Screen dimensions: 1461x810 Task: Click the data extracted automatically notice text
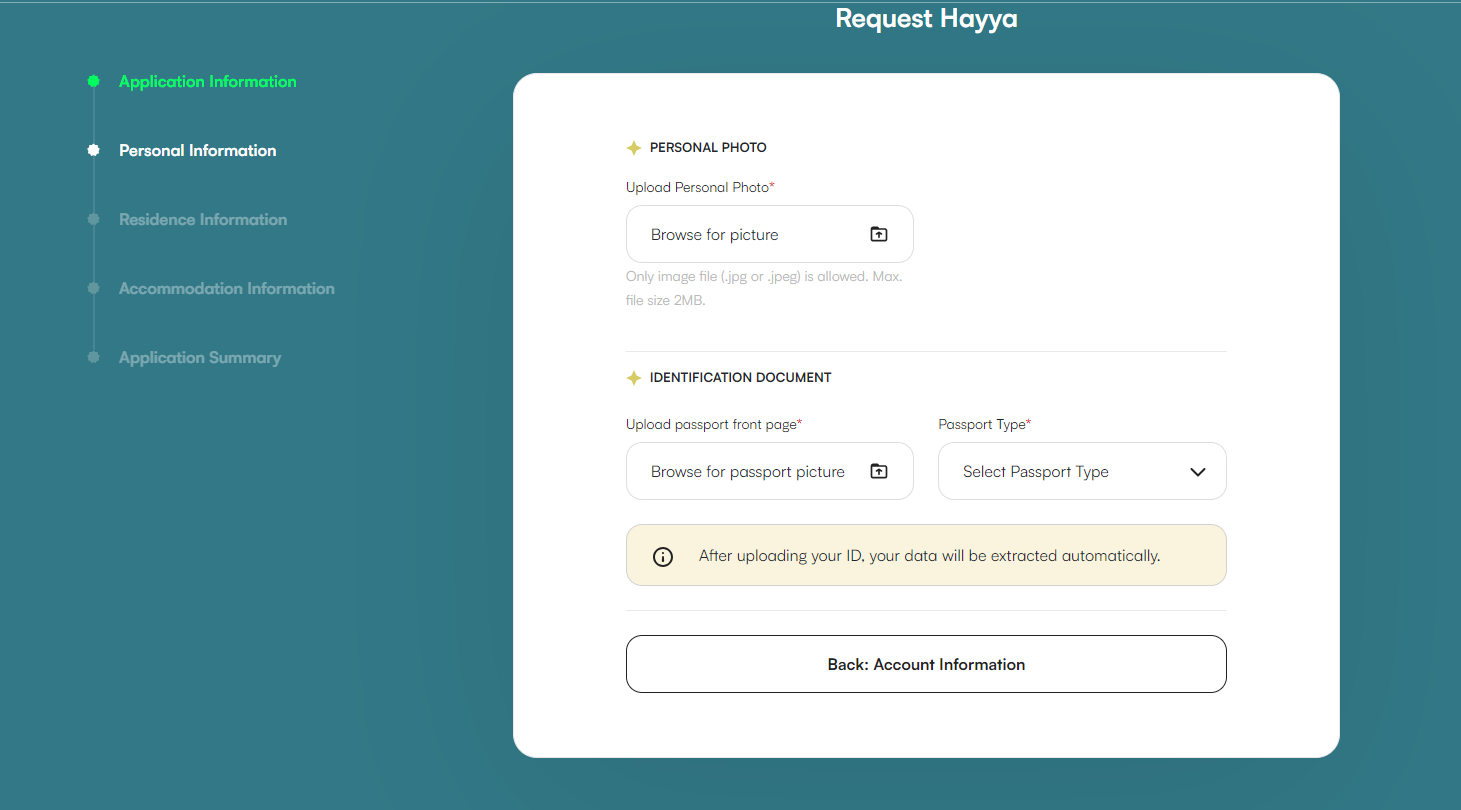(930, 556)
